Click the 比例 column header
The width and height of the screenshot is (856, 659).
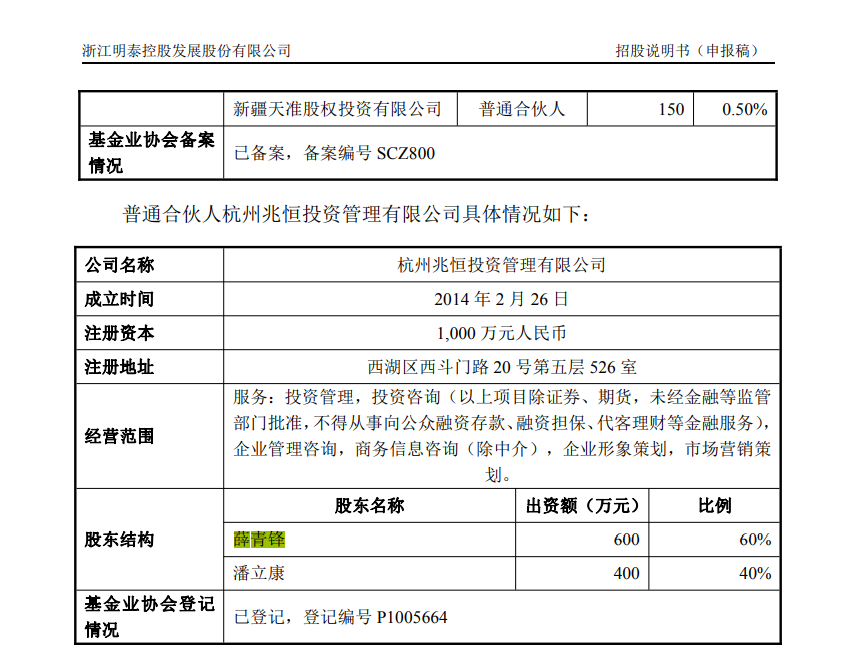(714, 506)
